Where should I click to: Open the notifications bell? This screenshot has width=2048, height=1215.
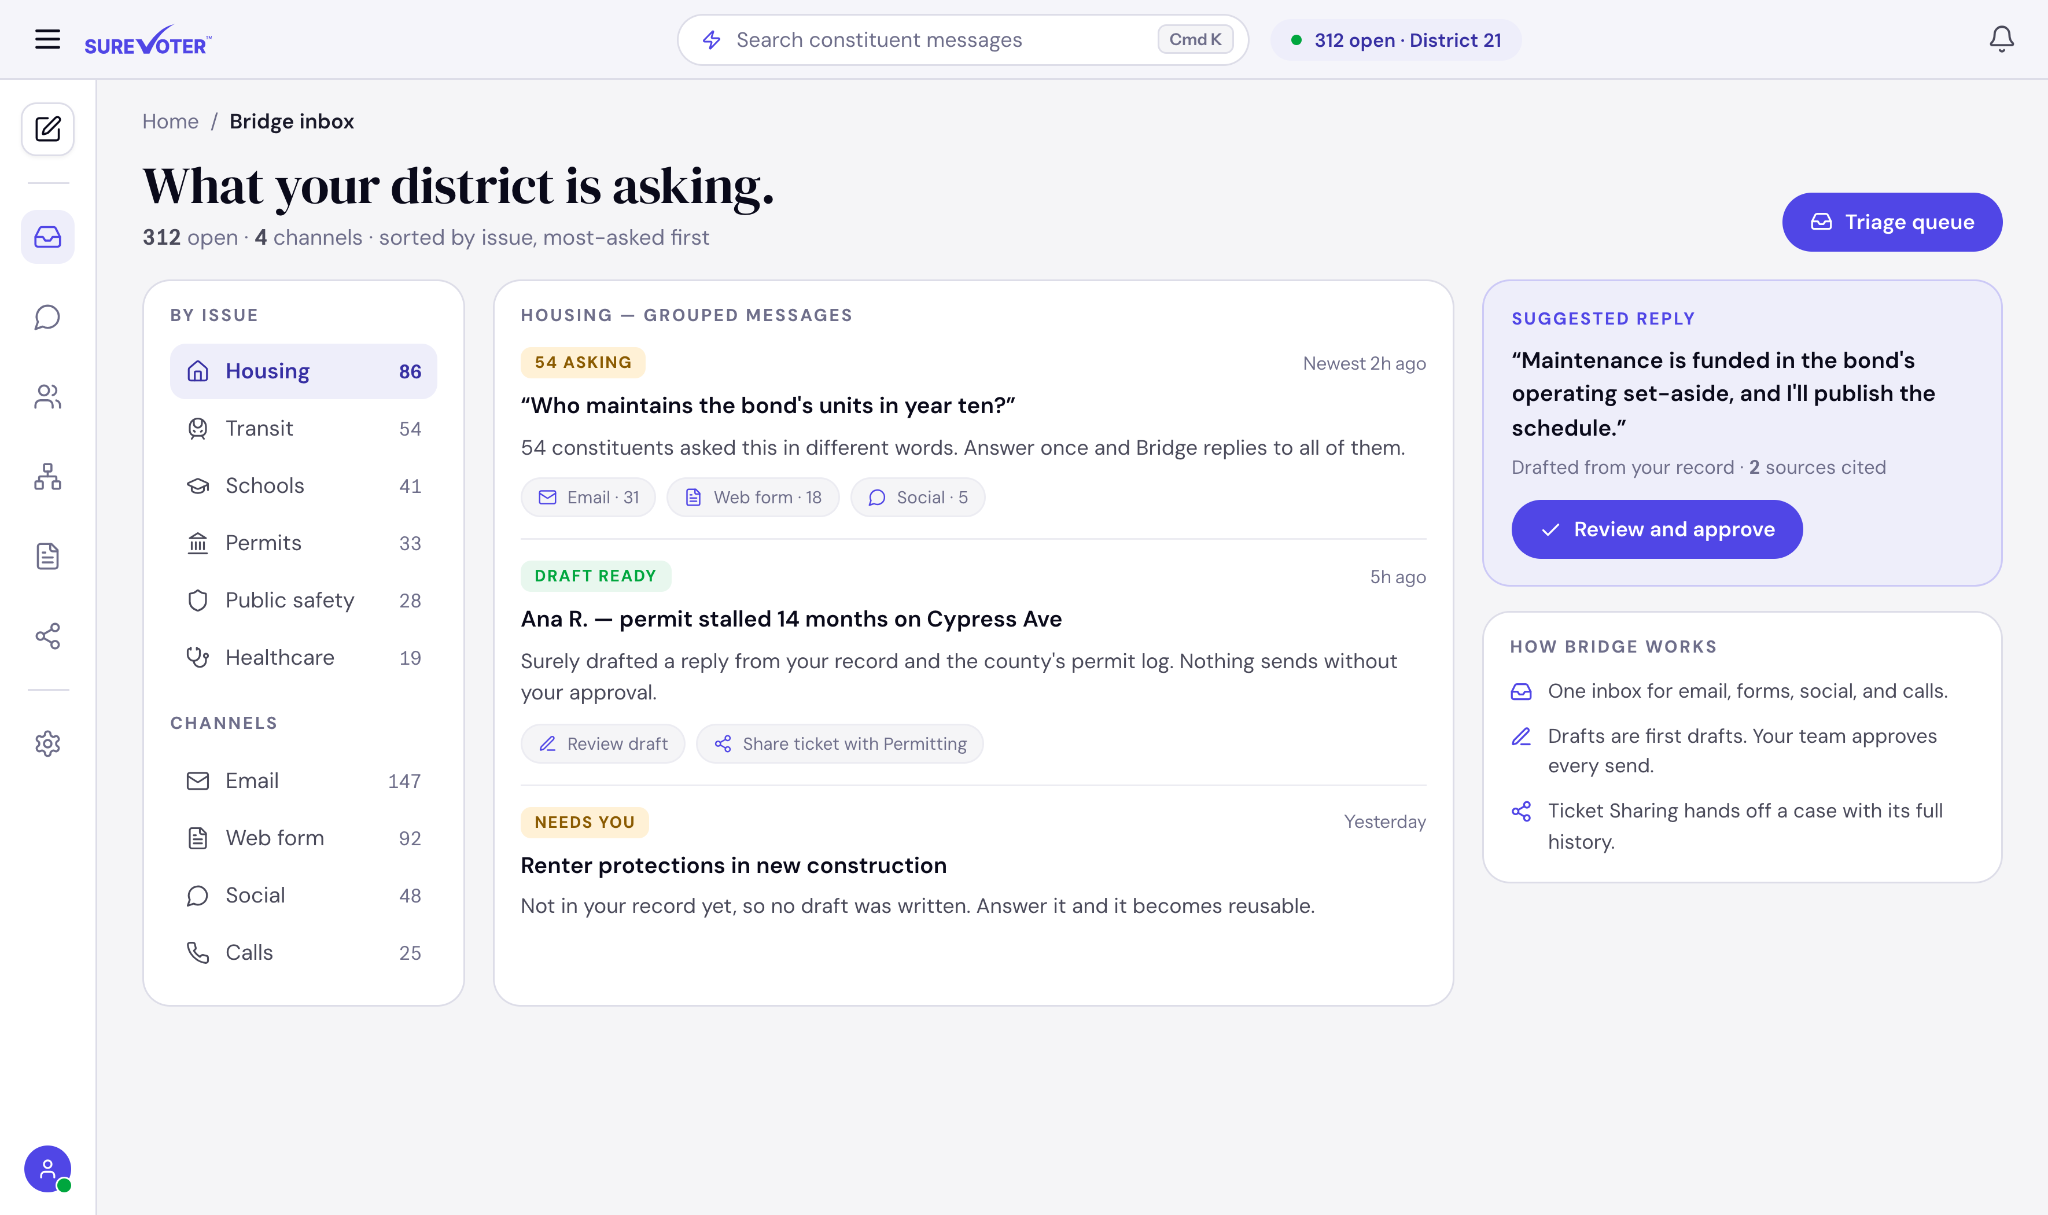click(2001, 40)
